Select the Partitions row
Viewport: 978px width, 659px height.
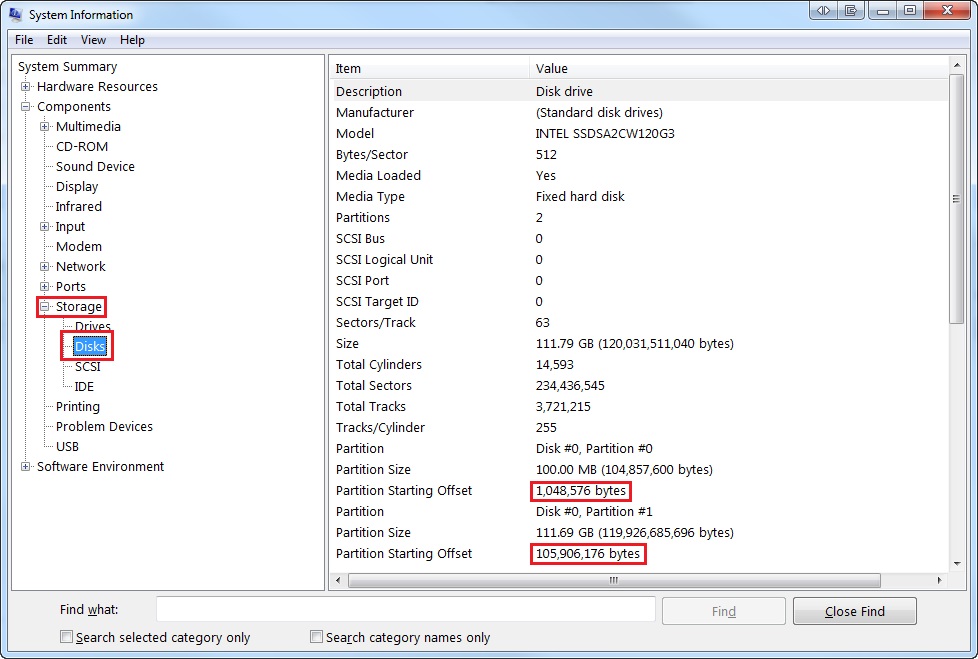(639, 217)
